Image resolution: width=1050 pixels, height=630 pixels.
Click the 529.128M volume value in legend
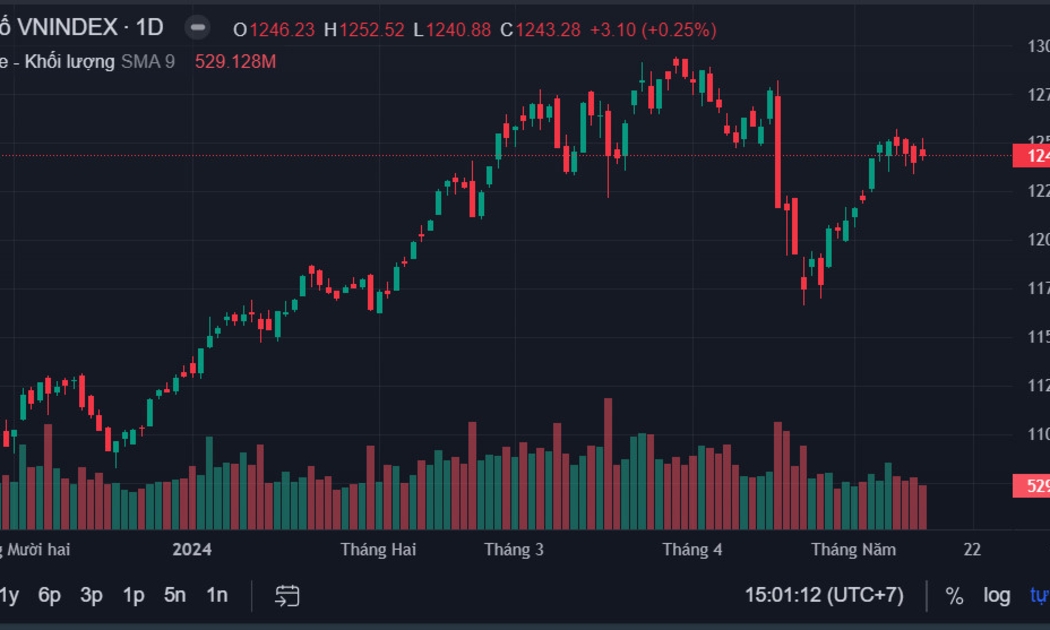(x=235, y=62)
